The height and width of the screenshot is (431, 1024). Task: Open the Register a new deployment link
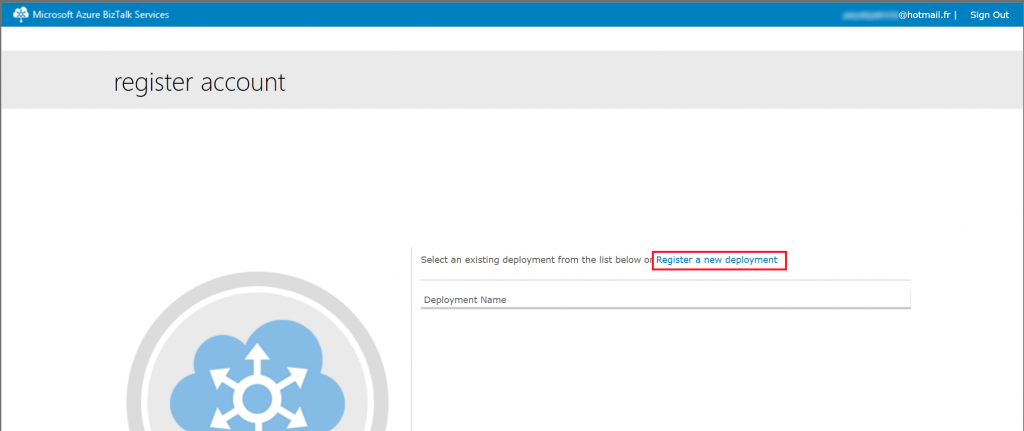[716, 260]
